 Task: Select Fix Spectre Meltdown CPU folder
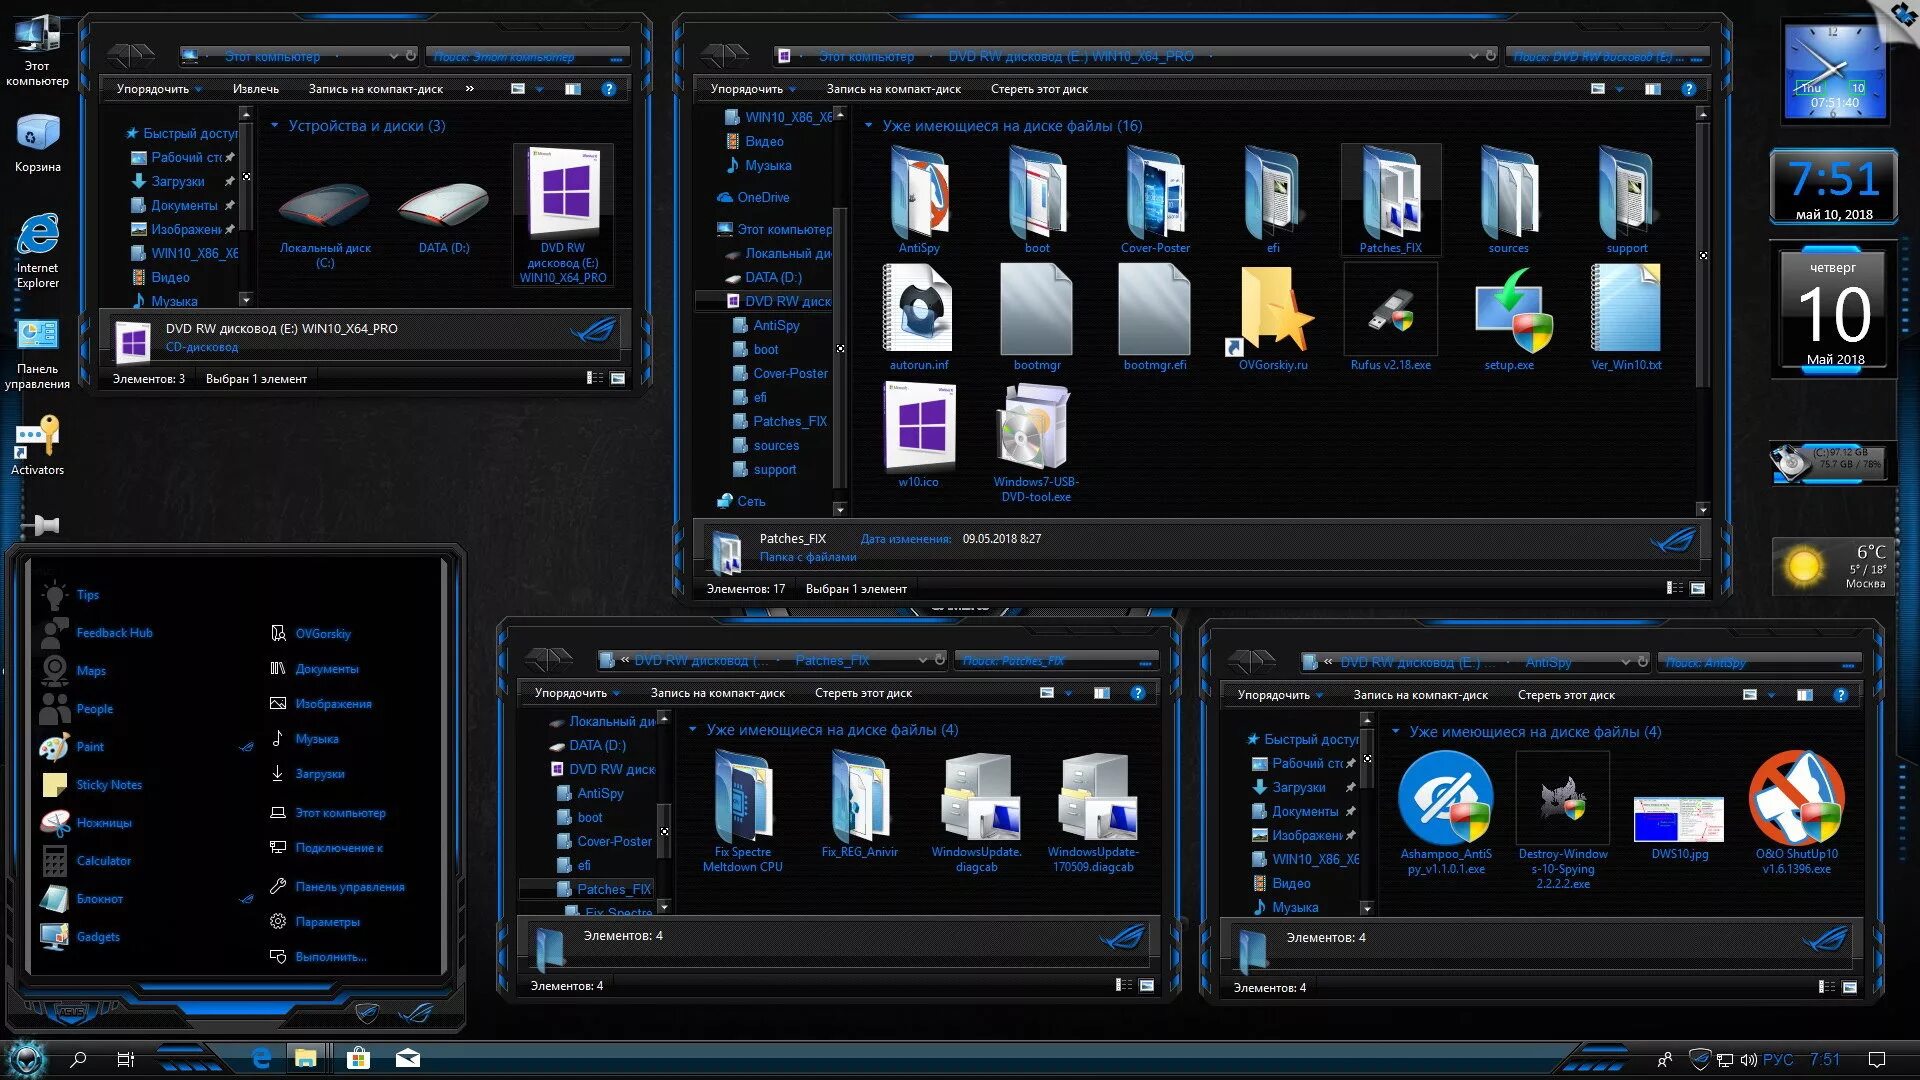pyautogui.click(x=743, y=811)
